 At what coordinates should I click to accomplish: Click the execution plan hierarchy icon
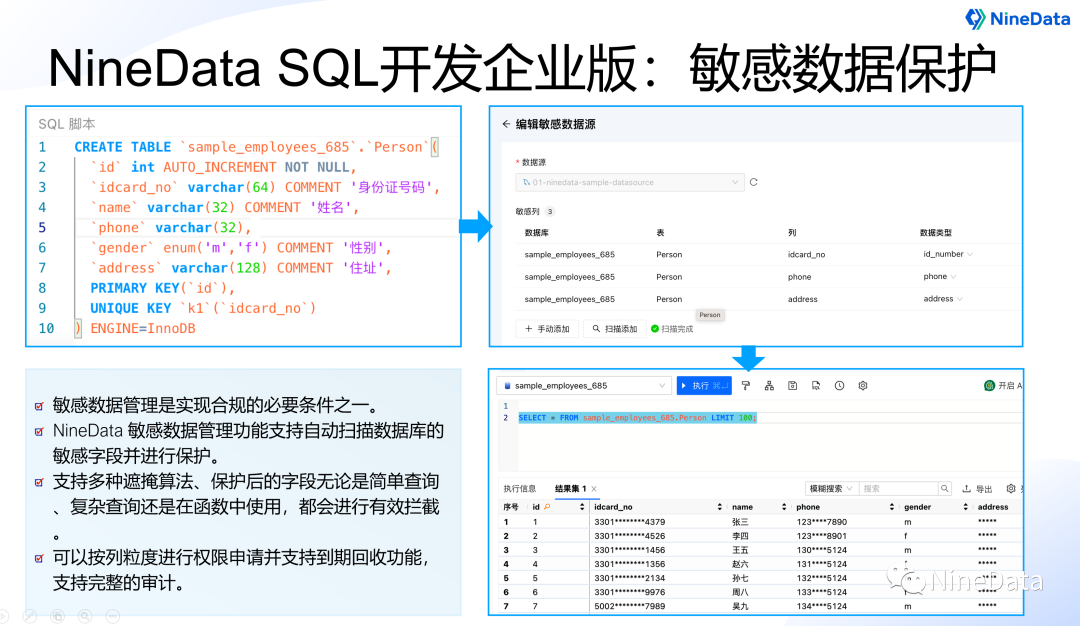tap(769, 386)
